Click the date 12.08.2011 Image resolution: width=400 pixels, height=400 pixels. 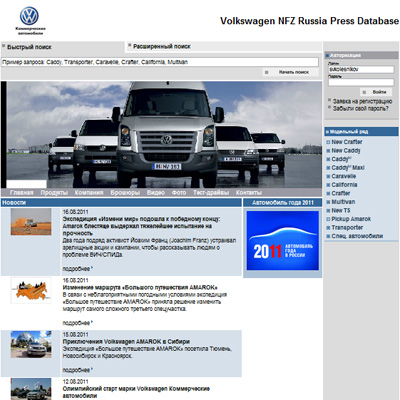[x=76, y=382]
